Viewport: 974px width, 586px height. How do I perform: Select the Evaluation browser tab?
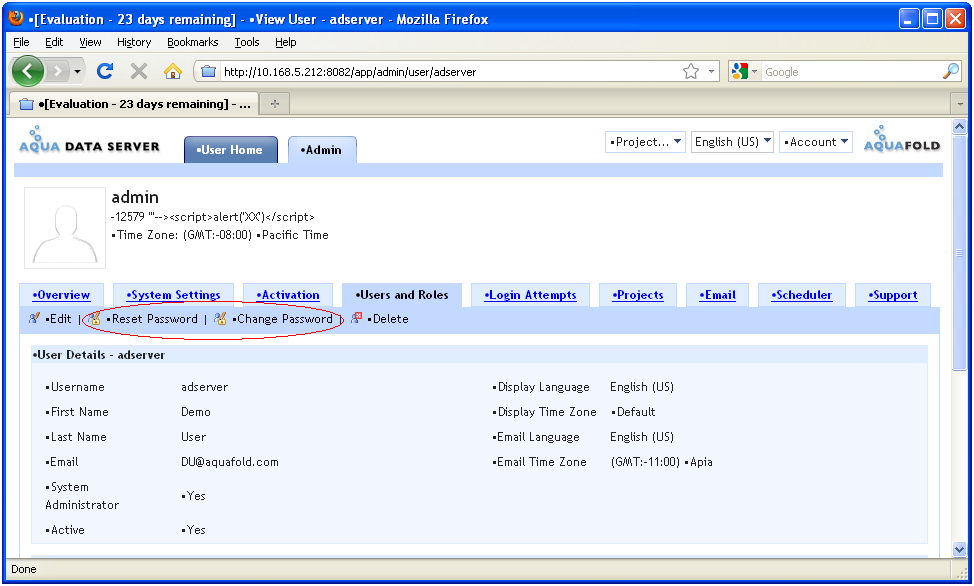click(134, 104)
